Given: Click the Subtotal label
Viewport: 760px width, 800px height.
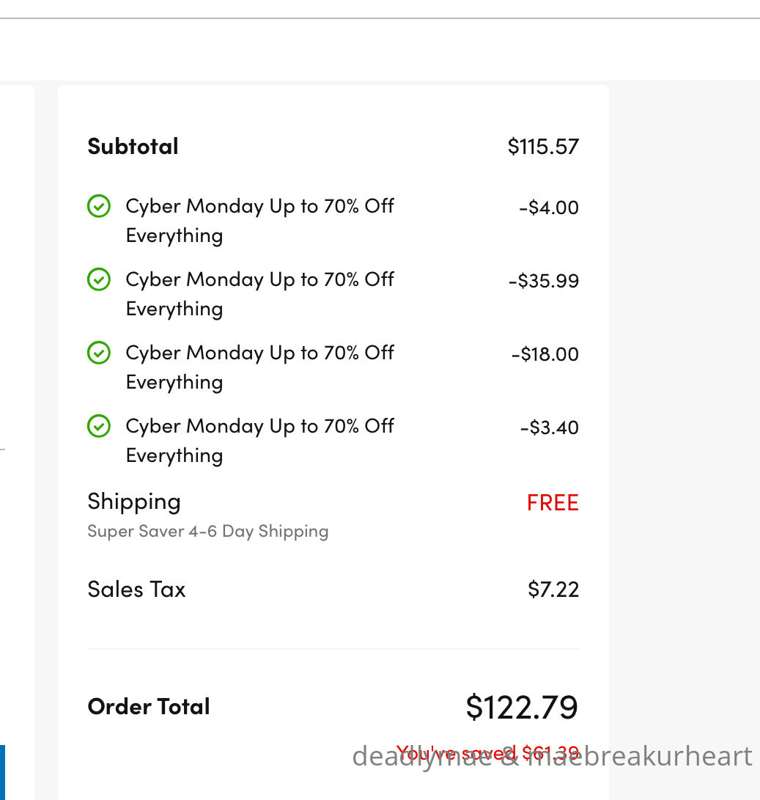Looking at the screenshot, I should 133,146.
